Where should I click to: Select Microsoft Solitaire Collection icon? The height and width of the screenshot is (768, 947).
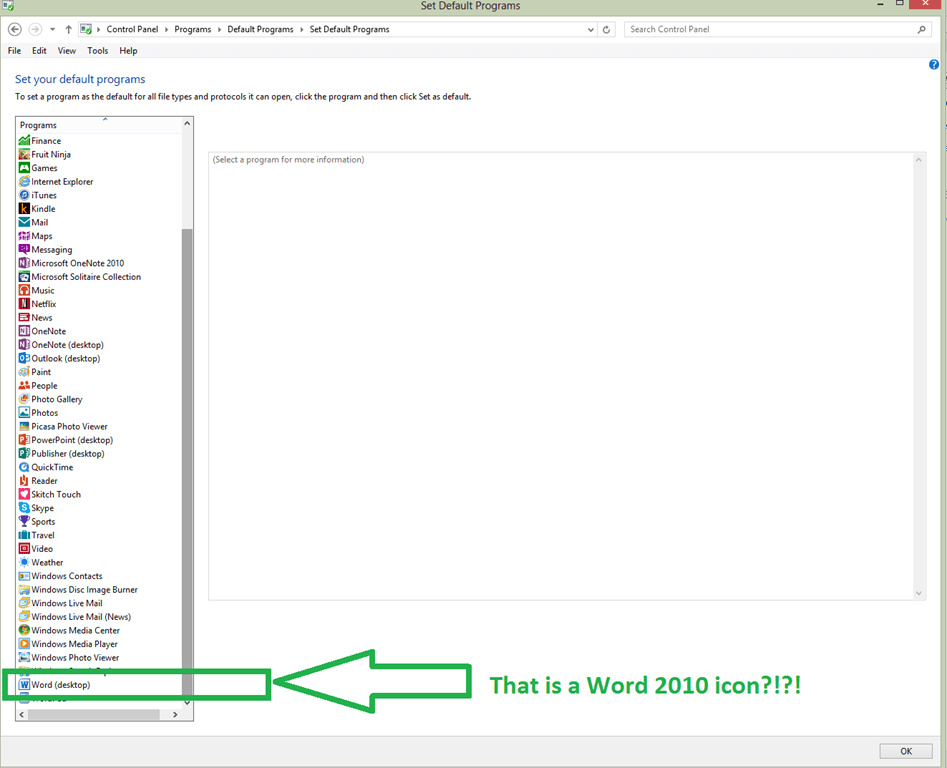tap(24, 277)
